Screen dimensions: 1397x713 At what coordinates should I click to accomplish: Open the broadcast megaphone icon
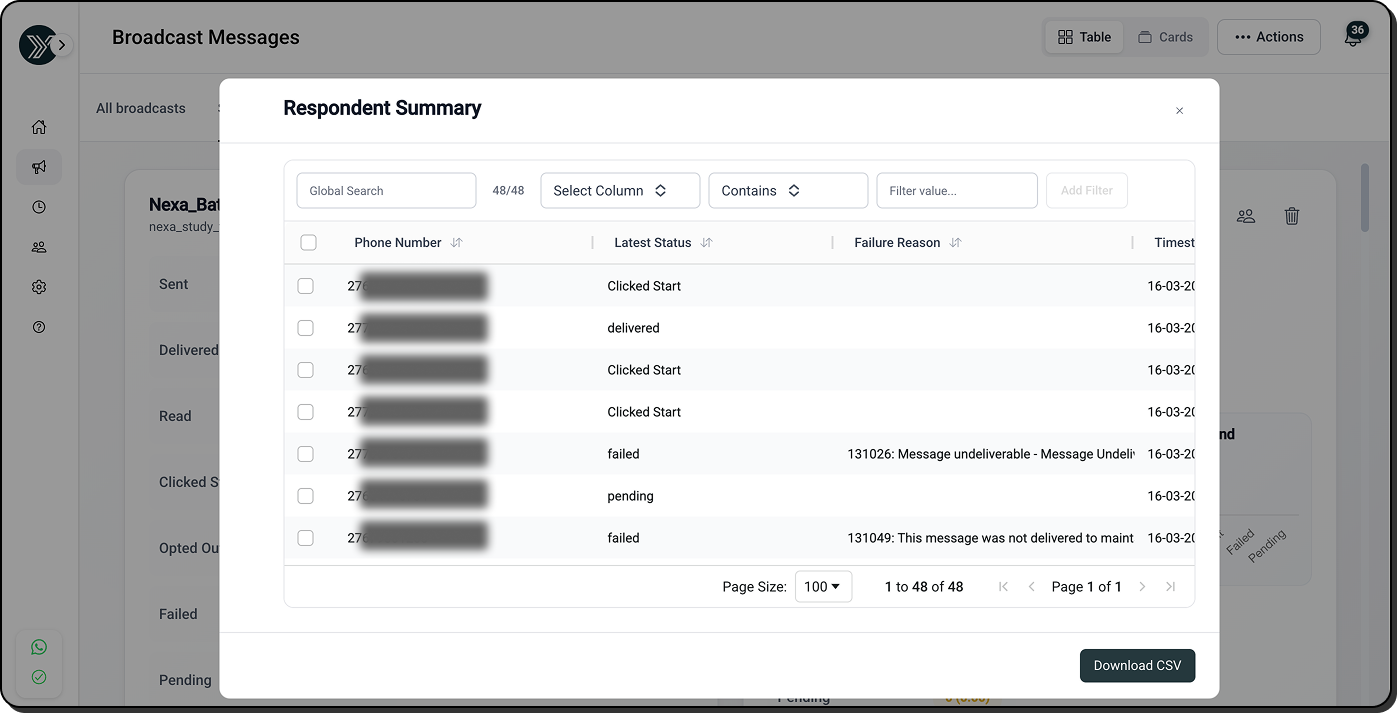[39, 167]
